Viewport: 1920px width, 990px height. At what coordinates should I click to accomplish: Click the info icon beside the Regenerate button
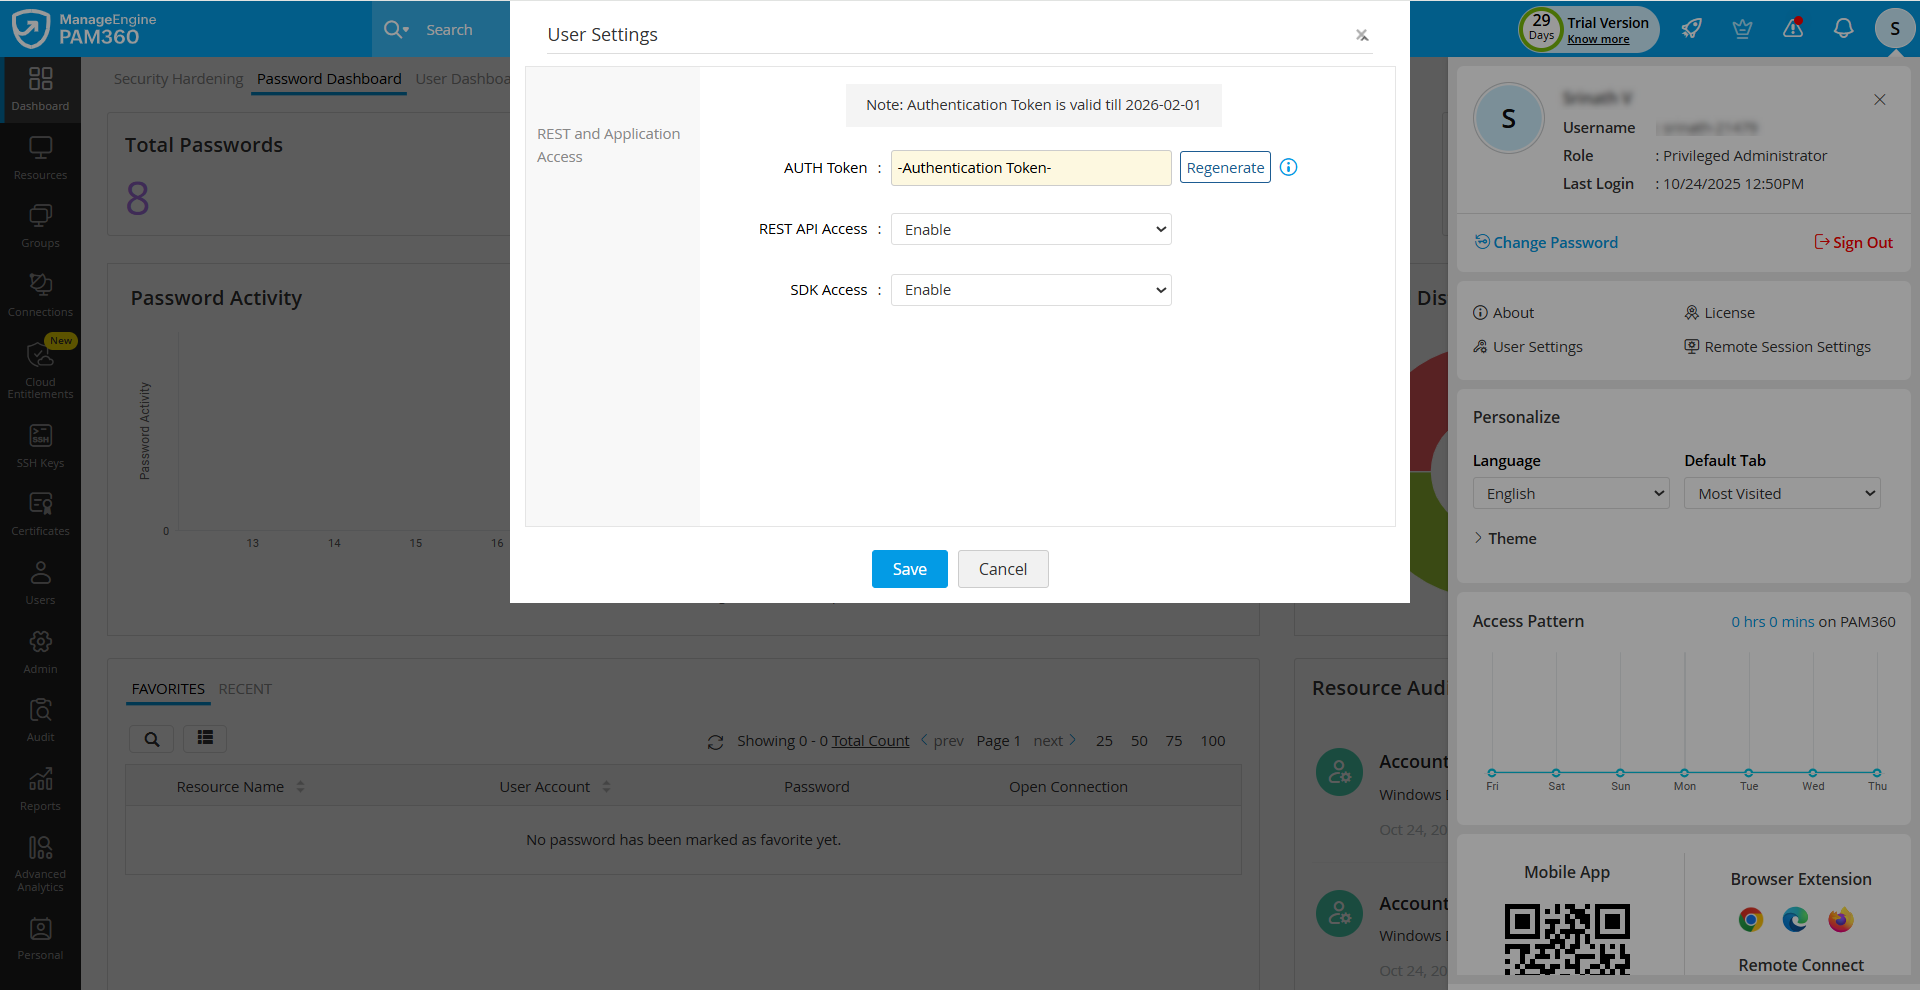pos(1288,167)
